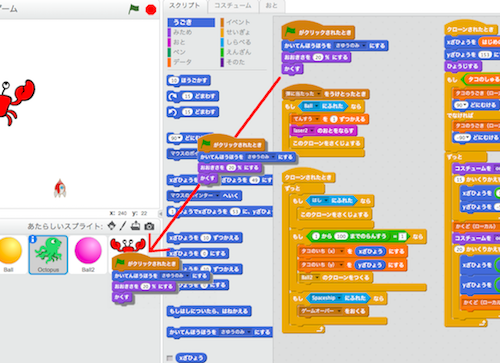Click the counter-clockwise rotate arrow in 15 どまわす block
The height and width of the screenshot is (363, 500).
click(174, 112)
